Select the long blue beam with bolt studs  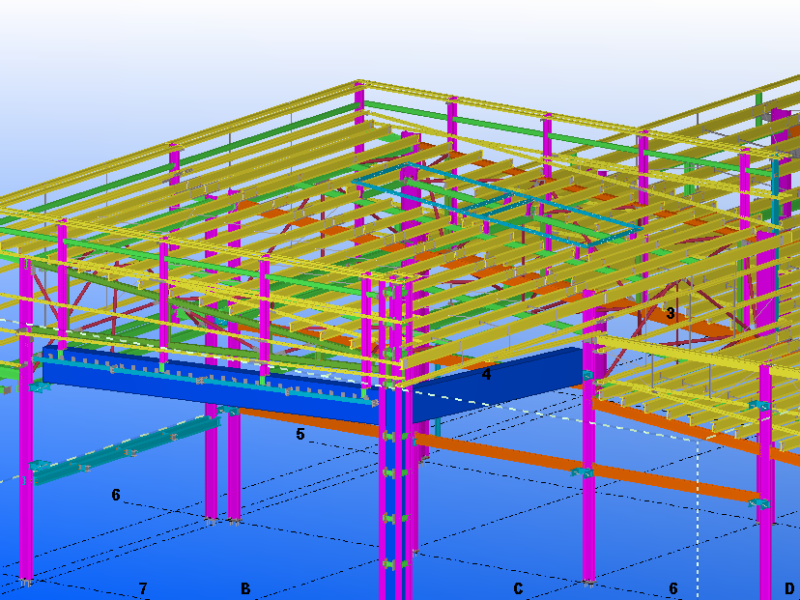click(x=209, y=384)
